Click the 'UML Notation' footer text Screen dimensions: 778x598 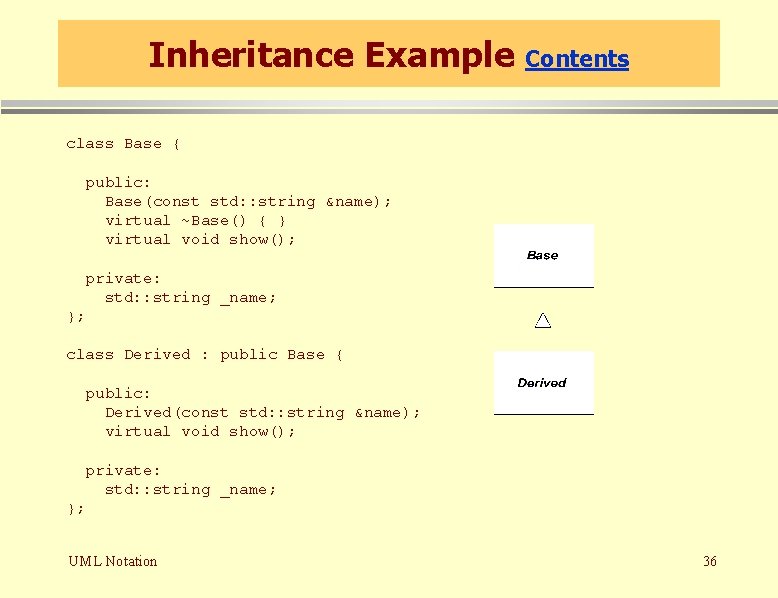click(x=113, y=561)
